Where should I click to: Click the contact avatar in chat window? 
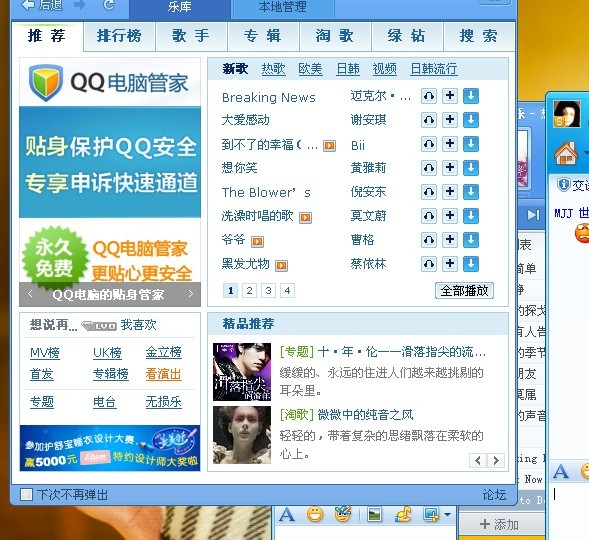[x=567, y=114]
